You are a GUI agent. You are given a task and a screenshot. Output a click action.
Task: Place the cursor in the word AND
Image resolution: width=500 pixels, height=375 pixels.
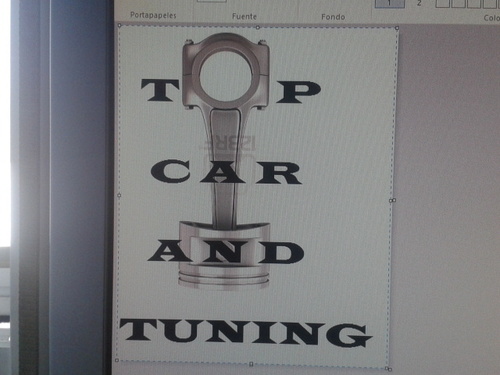point(226,252)
